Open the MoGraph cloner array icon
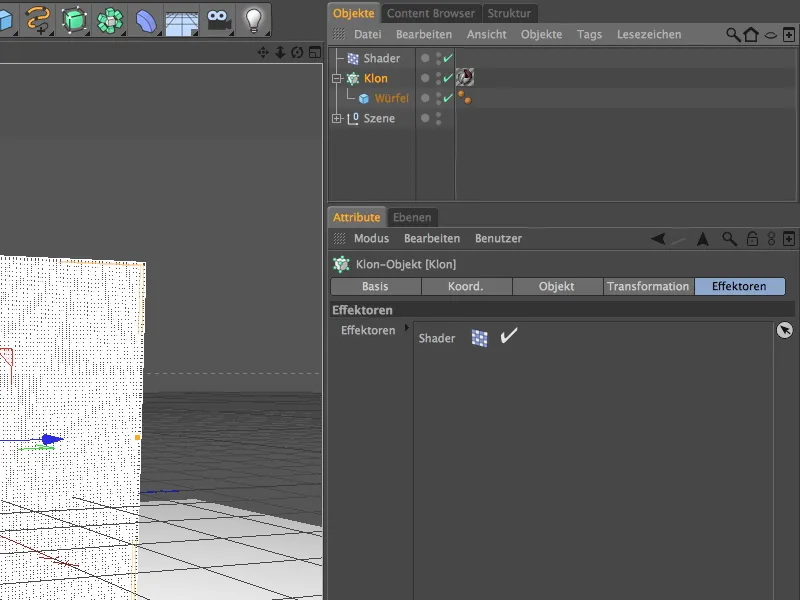 click(110, 20)
